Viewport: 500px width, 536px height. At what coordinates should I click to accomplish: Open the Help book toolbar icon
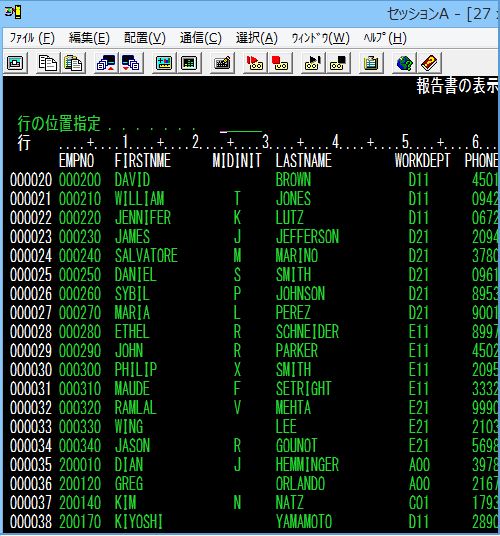click(x=430, y=63)
